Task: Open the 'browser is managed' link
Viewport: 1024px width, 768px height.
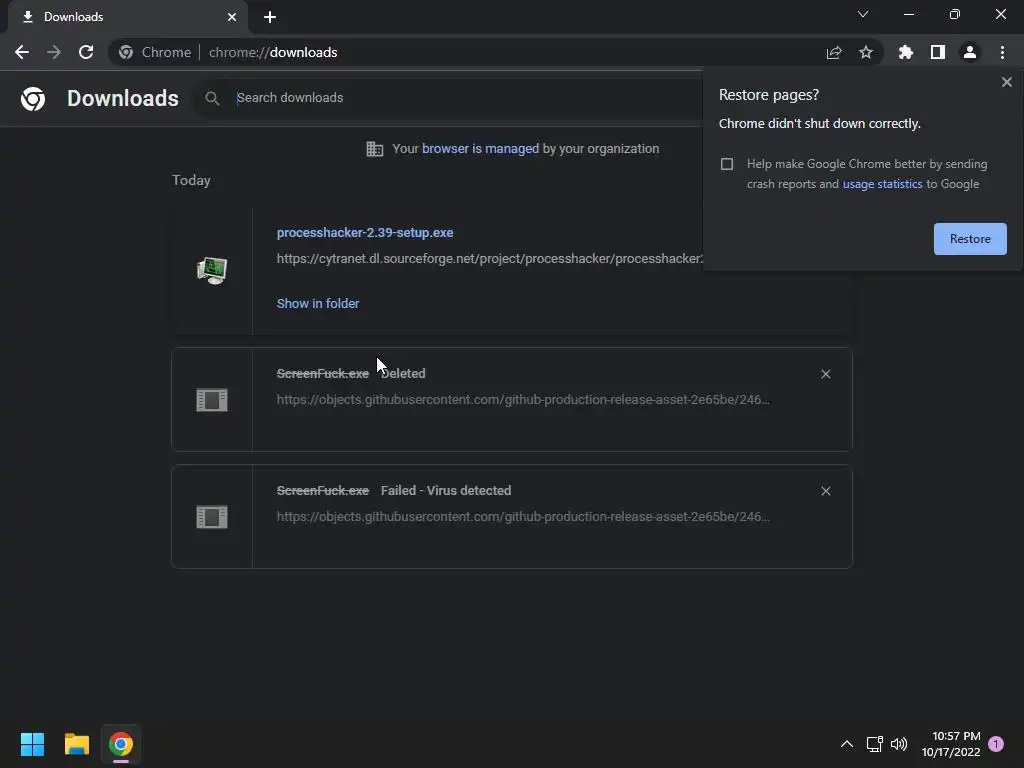Action: coord(480,149)
